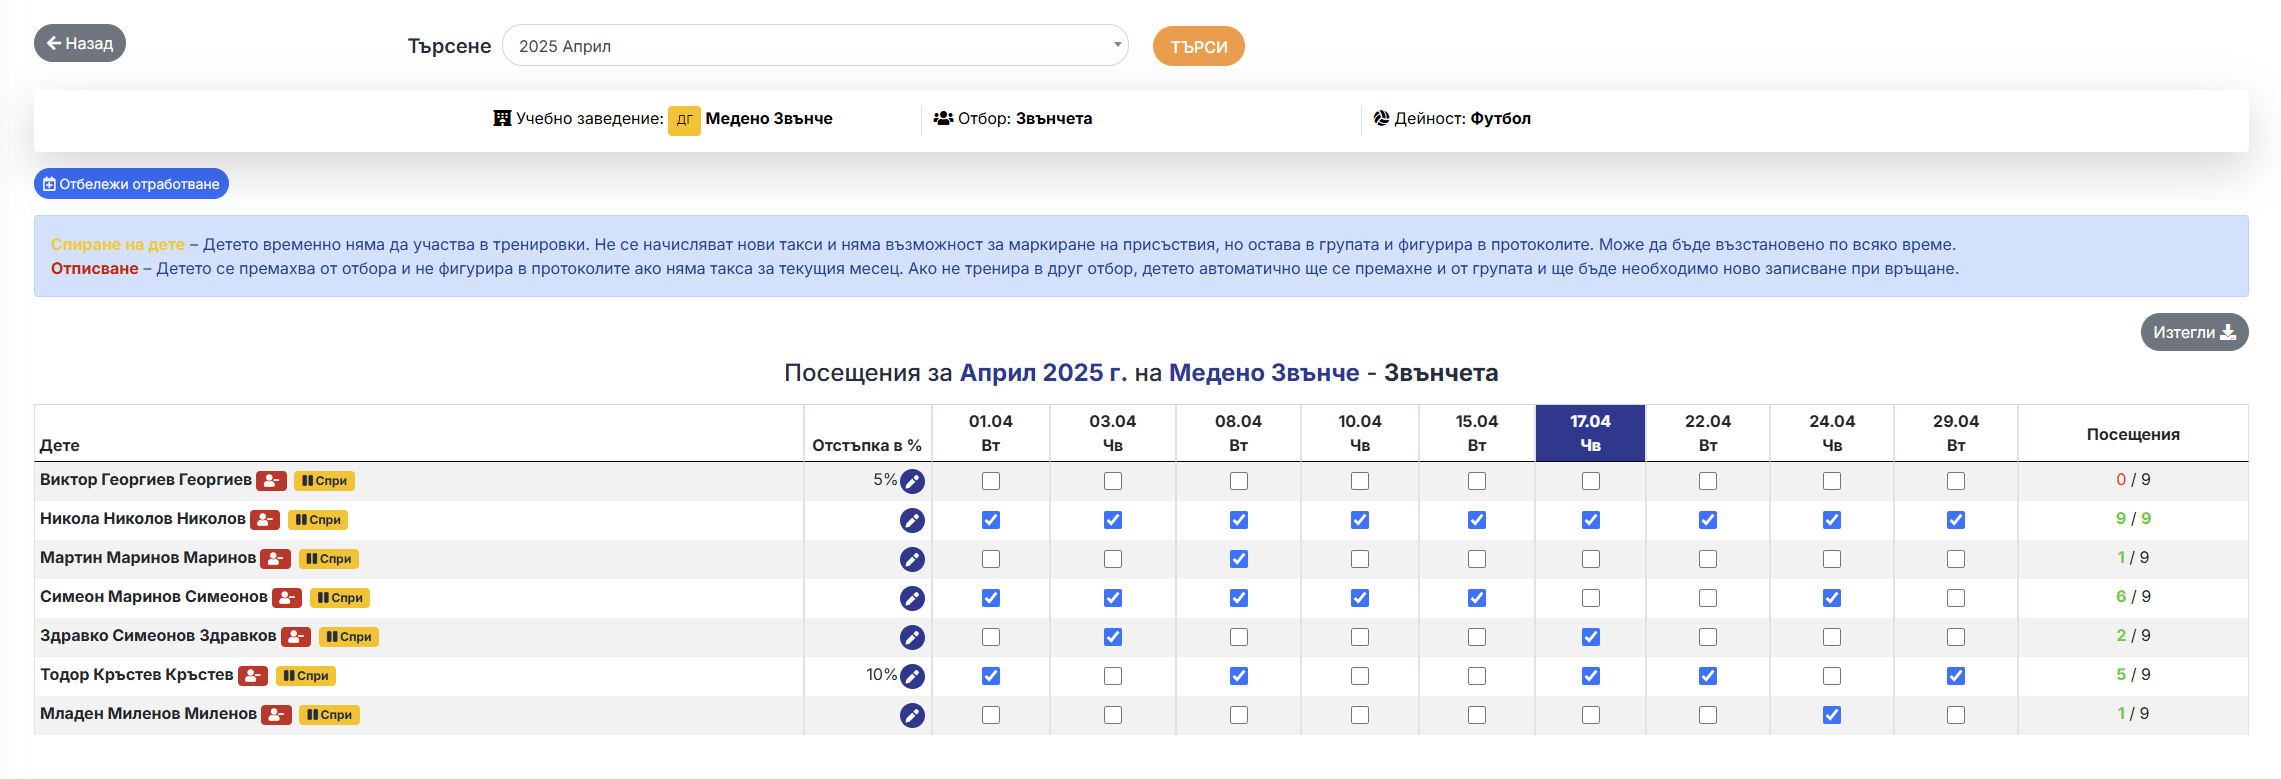This screenshot has height=779, width=2281.
Task: Click Отбележи отработване button
Action: tap(131, 184)
